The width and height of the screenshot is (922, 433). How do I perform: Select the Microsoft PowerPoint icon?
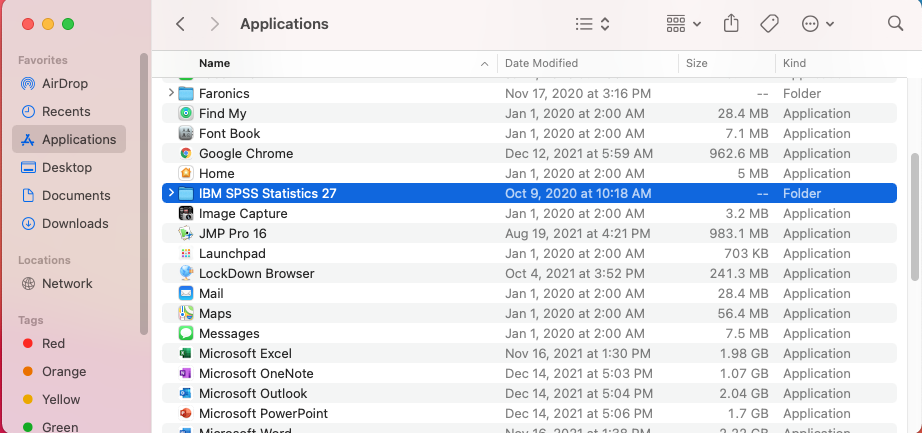pyautogui.click(x=185, y=413)
